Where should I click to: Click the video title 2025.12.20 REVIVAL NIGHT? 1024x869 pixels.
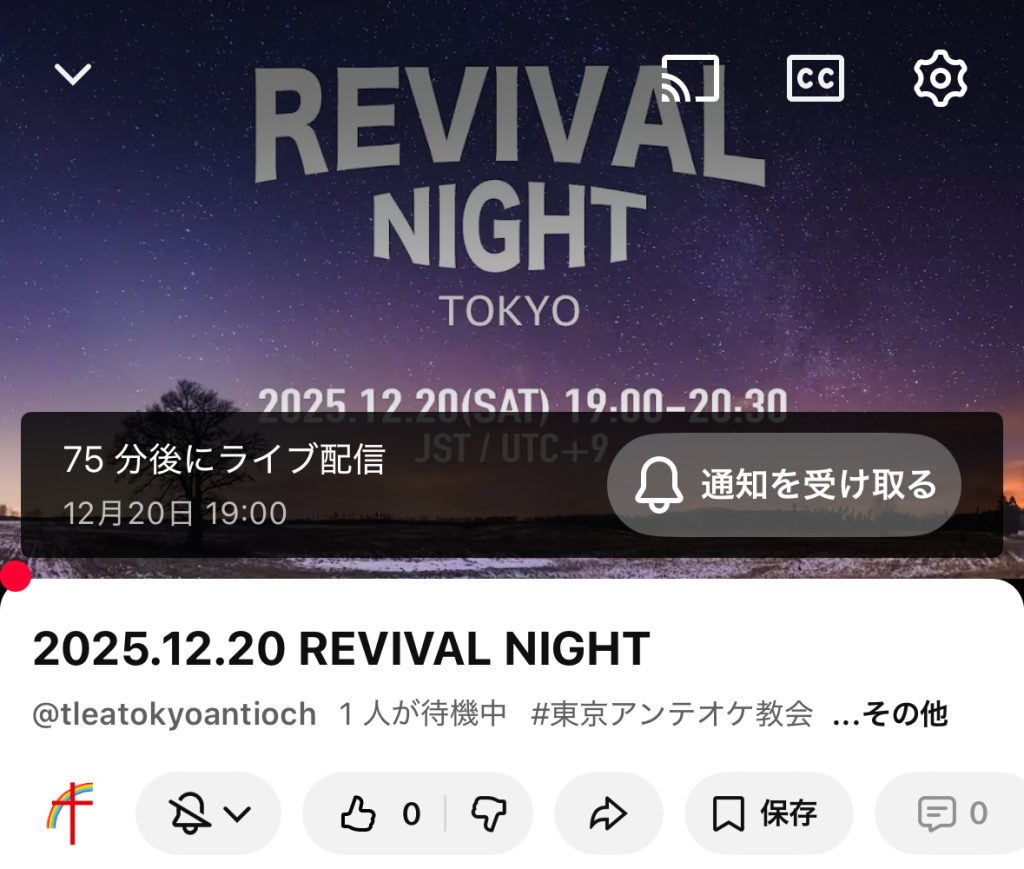pyautogui.click(x=341, y=649)
